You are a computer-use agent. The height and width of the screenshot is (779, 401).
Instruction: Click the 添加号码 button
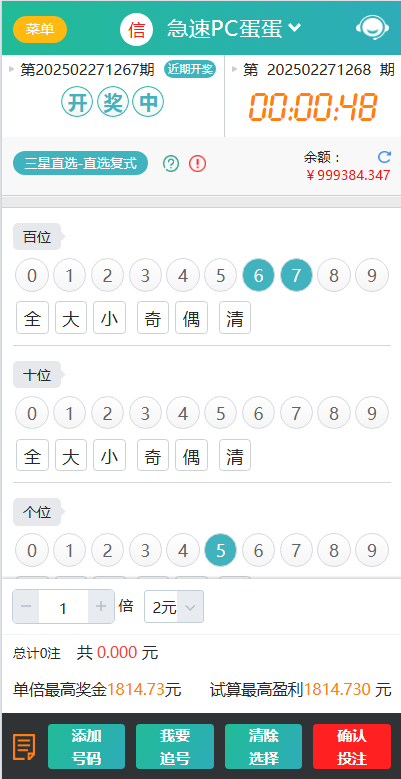(86, 747)
